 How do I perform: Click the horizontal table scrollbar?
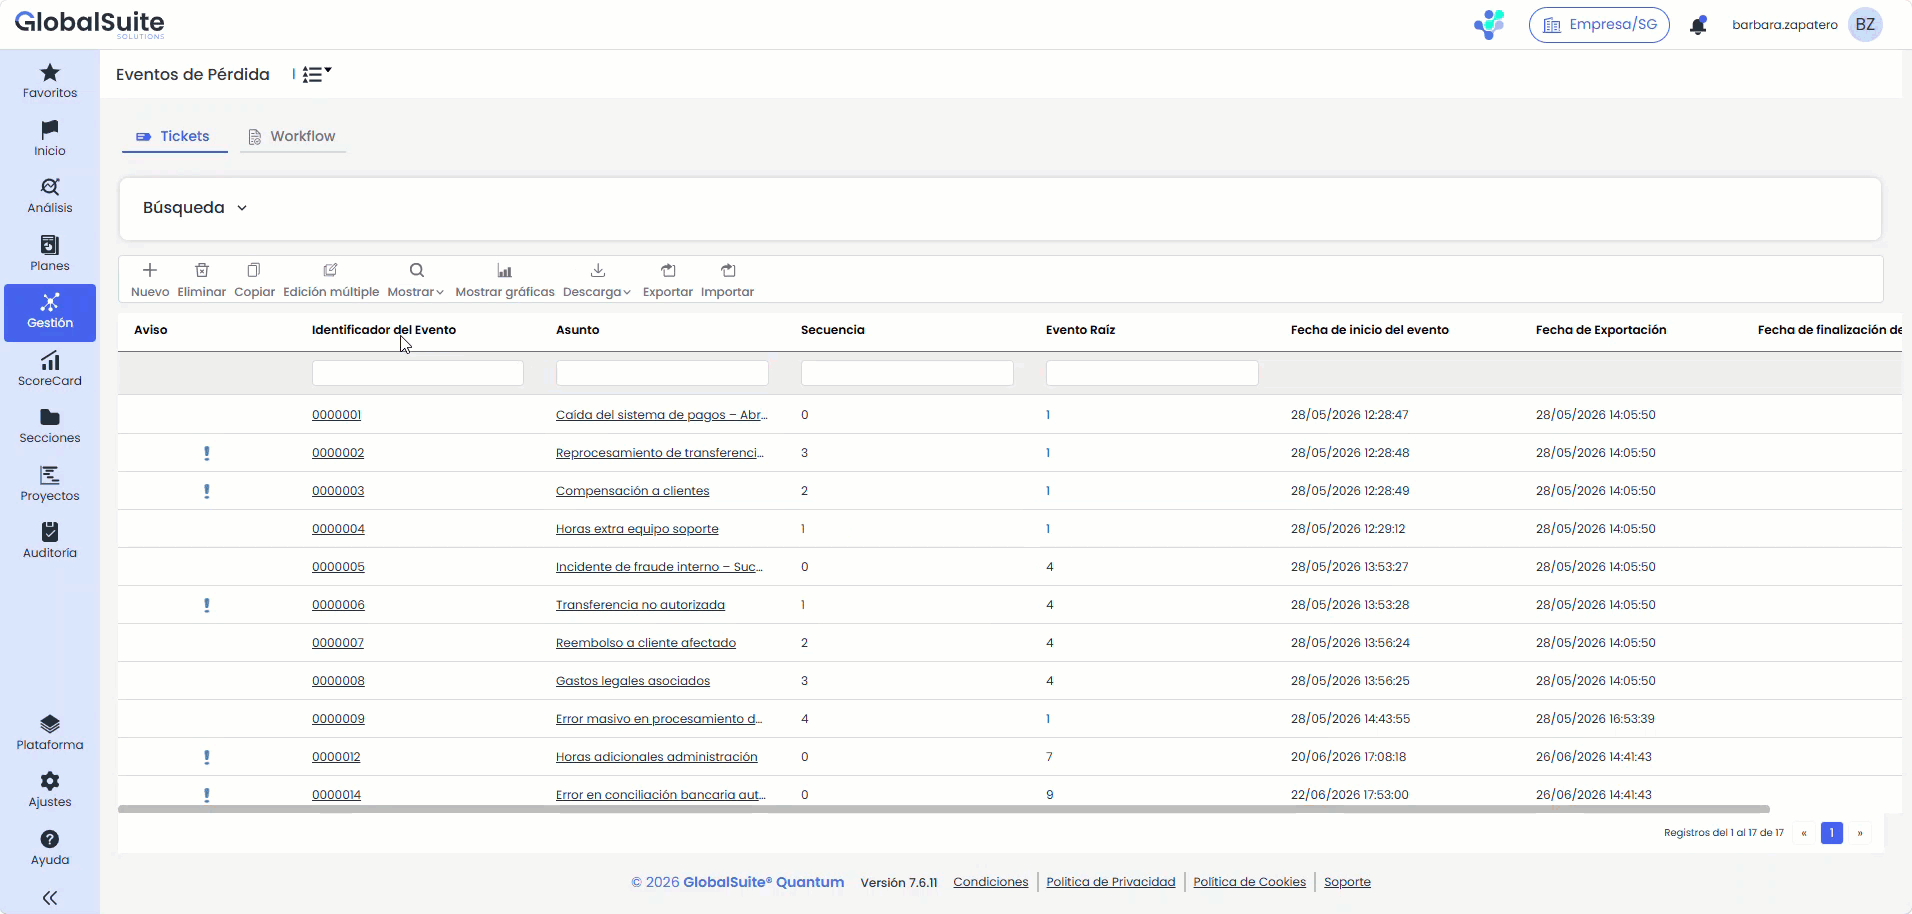[x=944, y=809]
